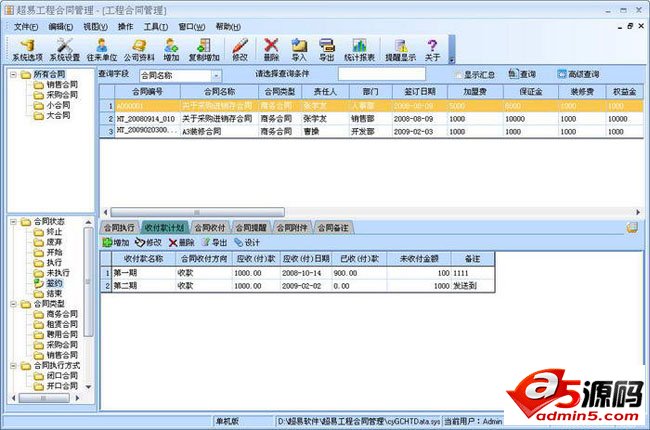Open the 视图 menu
Screen dimensions: 650x430
pos(95,27)
